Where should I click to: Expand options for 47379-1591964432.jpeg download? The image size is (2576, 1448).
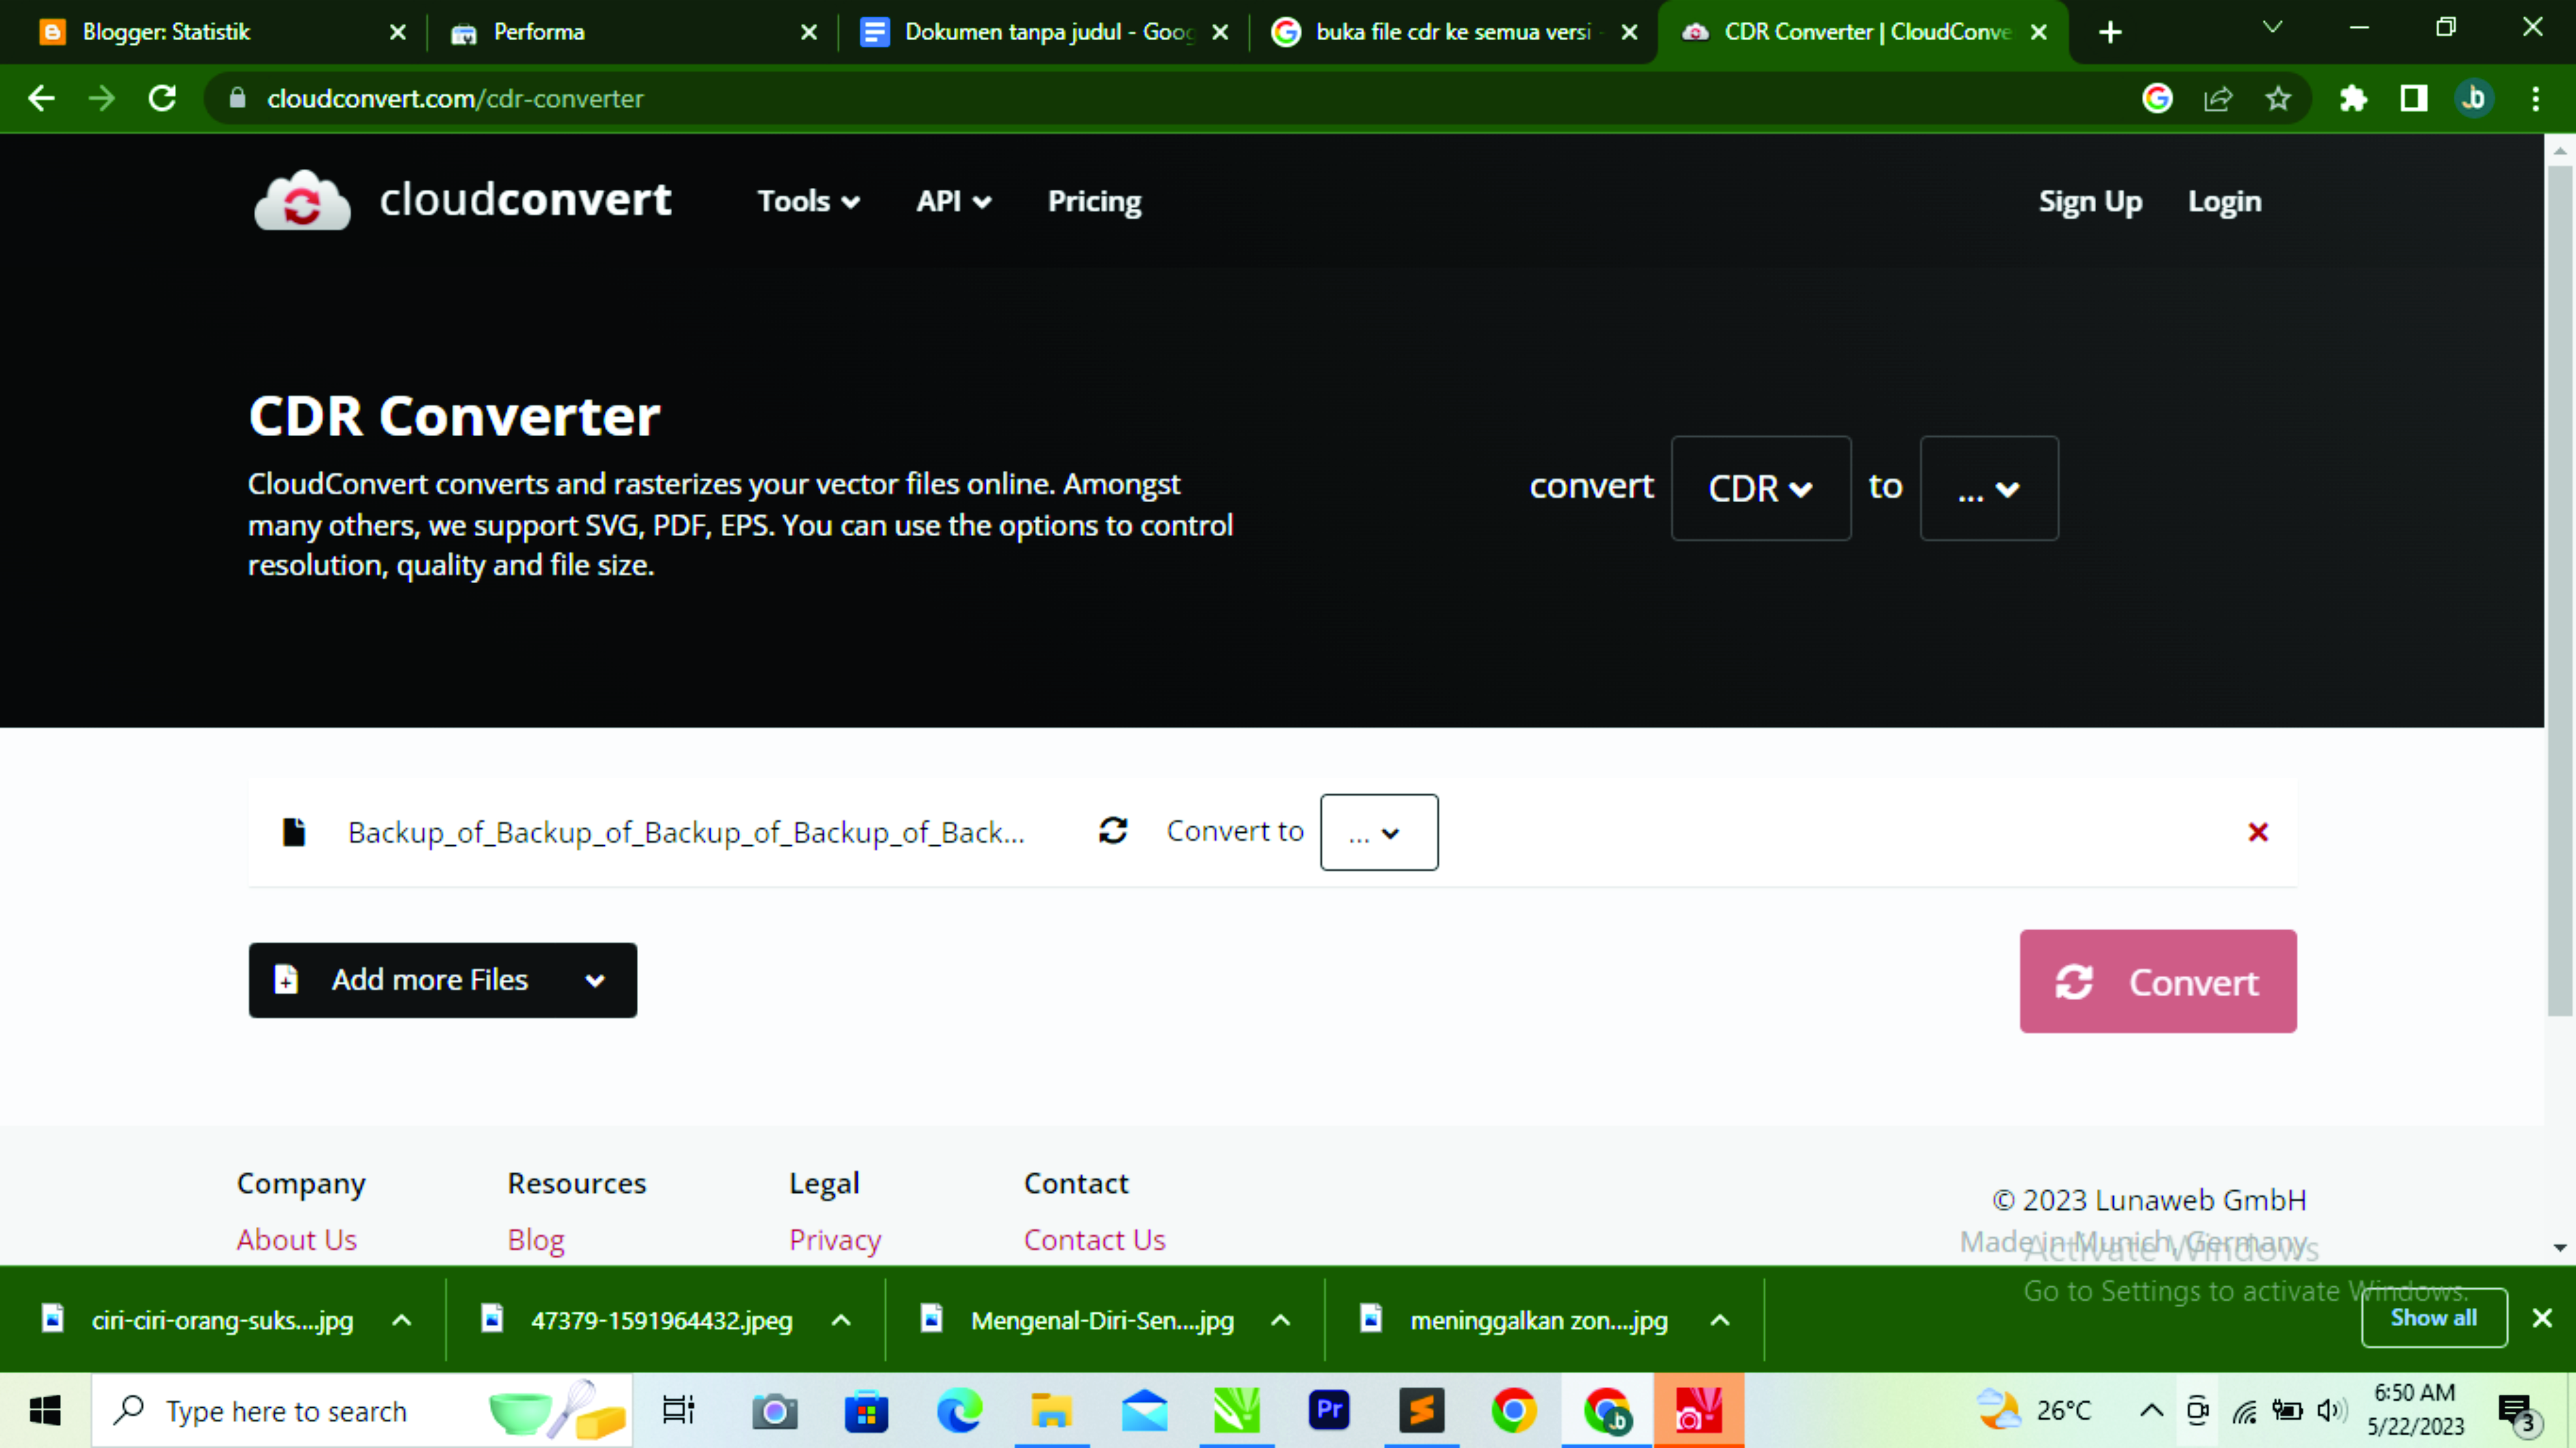tap(842, 1320)
